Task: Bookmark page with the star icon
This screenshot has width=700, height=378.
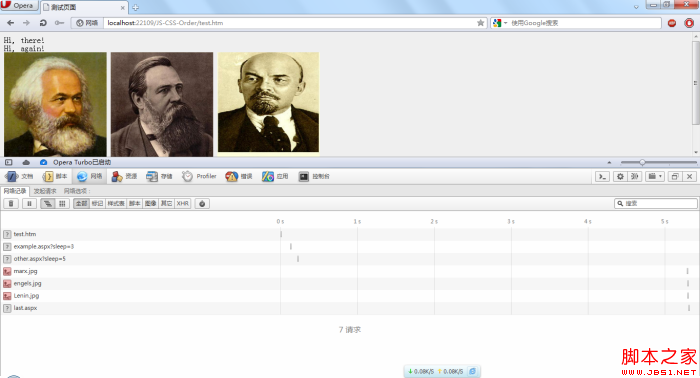Action: pyautogui.click(x=480, y=23)
